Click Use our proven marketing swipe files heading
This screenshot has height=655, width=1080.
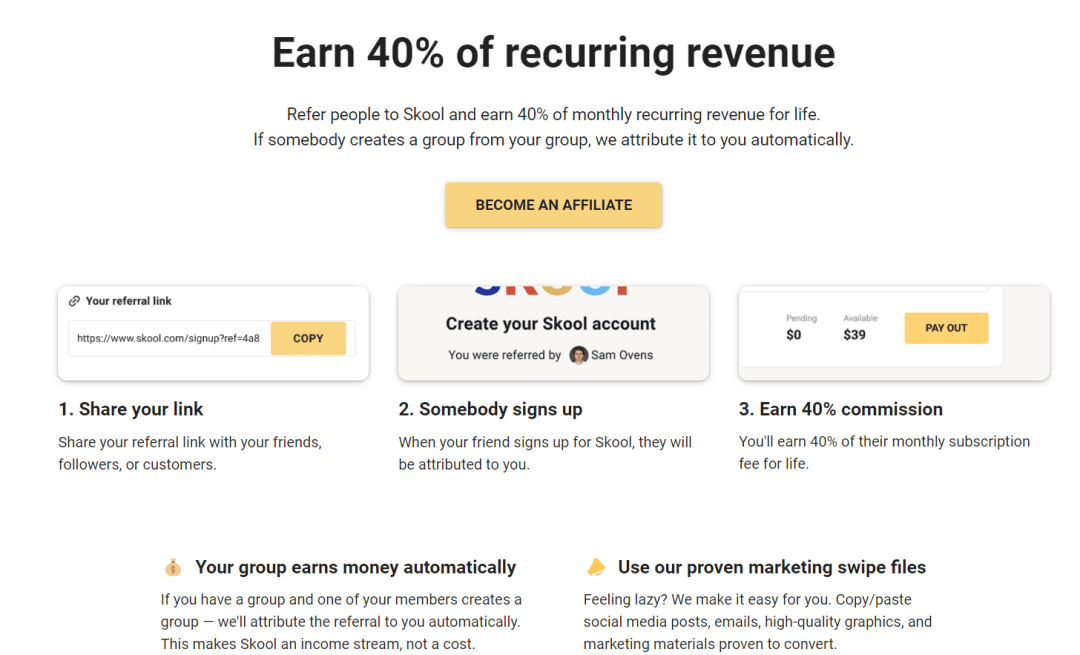tap(771, 567)
